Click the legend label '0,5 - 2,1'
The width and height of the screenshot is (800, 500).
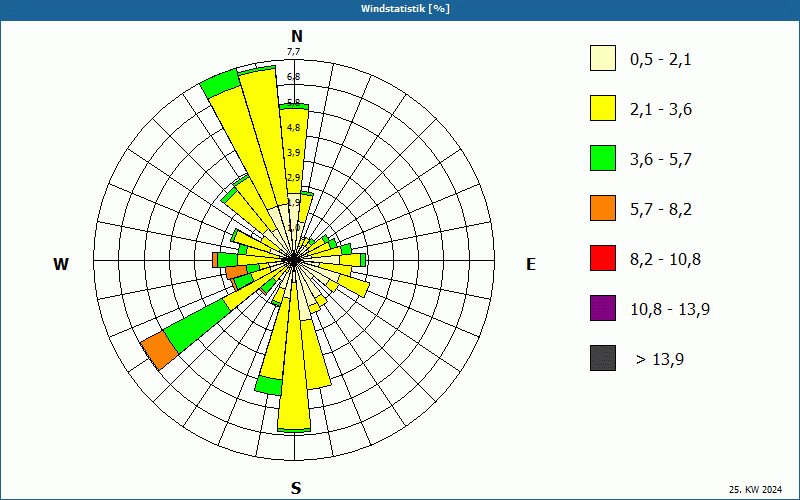pyautogui.click(x=661, y=60)
